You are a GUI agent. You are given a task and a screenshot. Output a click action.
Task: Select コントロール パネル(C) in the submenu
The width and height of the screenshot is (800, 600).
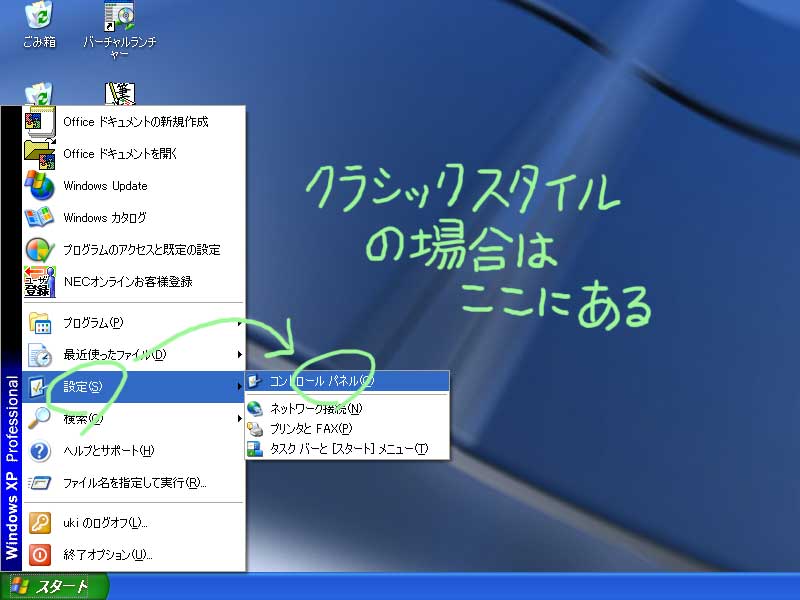[321, 381]
